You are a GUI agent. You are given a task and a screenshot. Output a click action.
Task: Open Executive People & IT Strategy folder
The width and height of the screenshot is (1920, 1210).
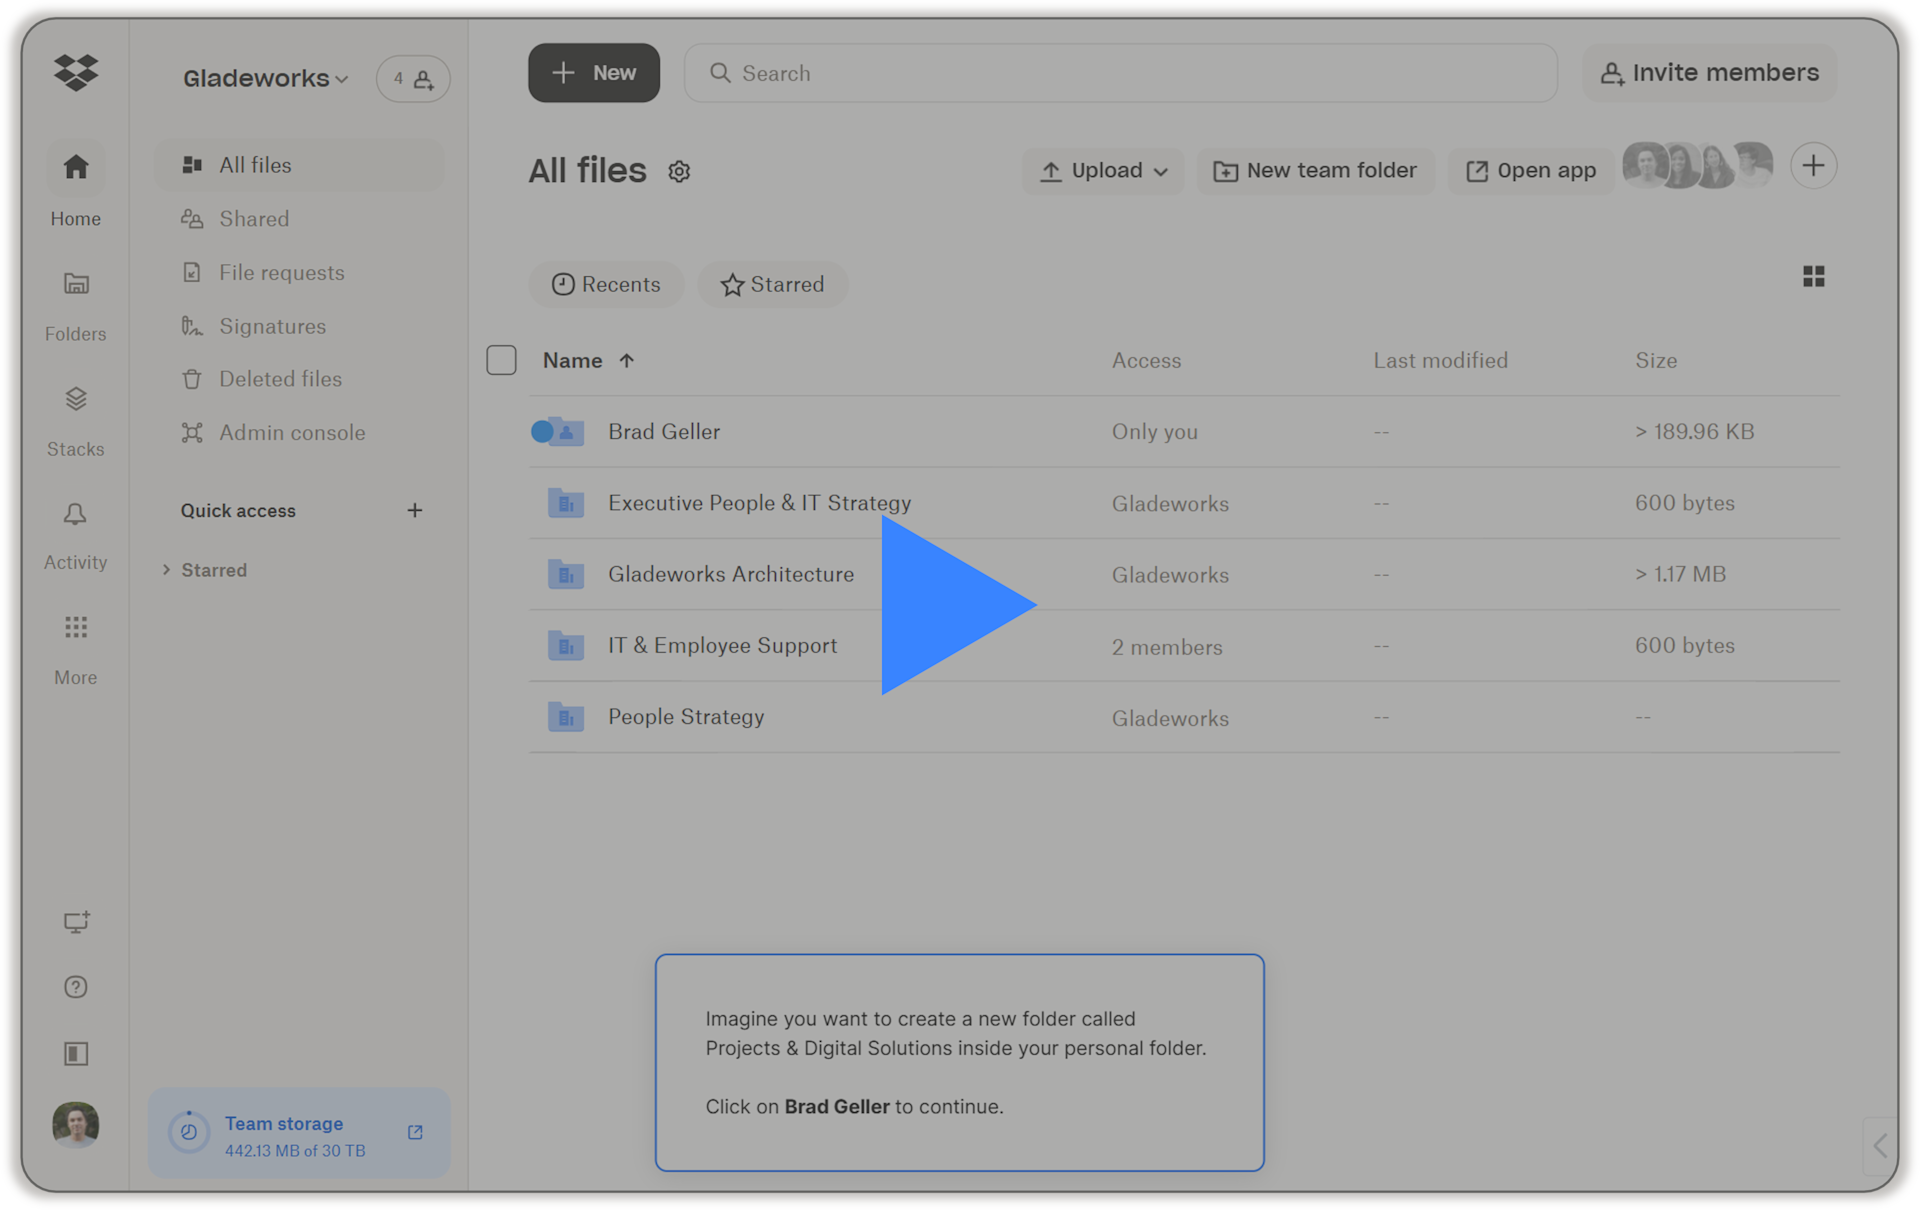pyautogui.click(x=759, y=503)
